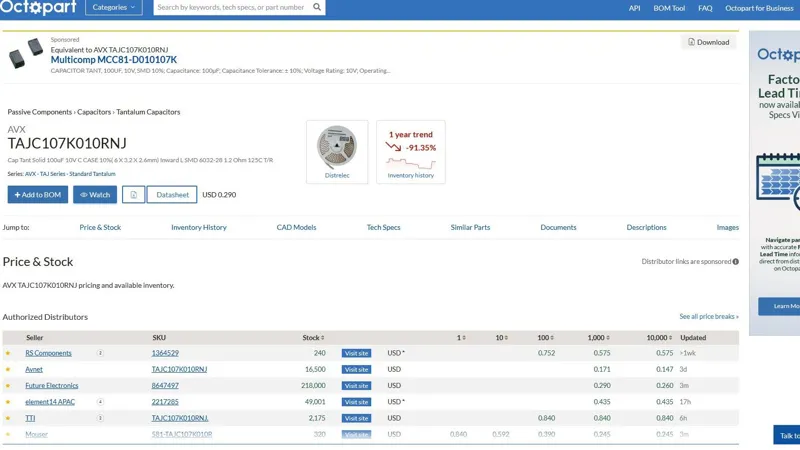
Task: Click the Add to BOM button
Action: coord(38,195)
